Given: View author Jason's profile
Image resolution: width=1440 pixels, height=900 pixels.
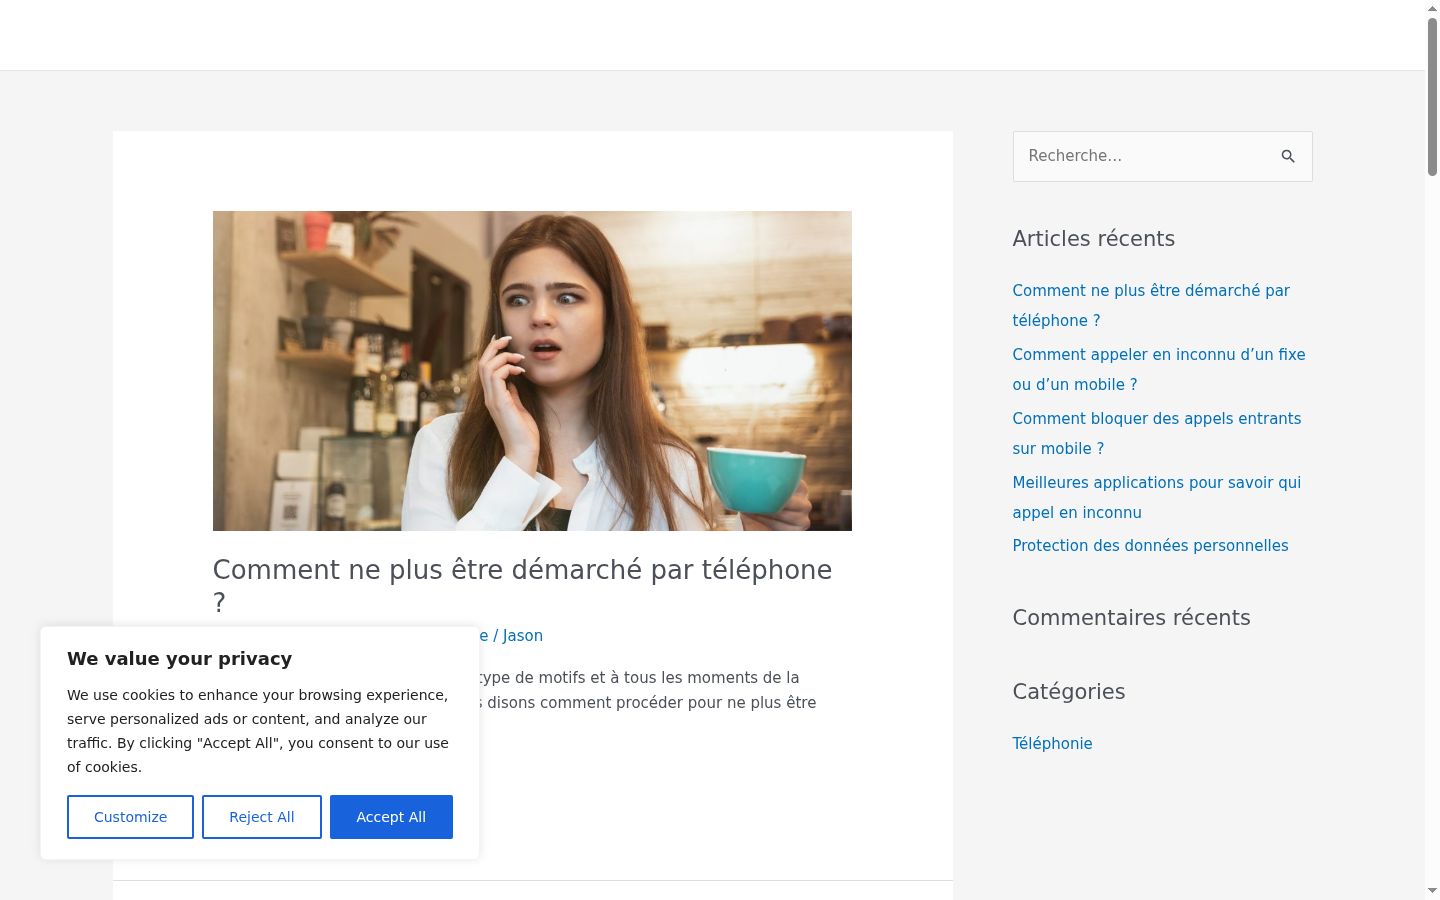Looking at the screenshot, I should [x=523, y=635].
